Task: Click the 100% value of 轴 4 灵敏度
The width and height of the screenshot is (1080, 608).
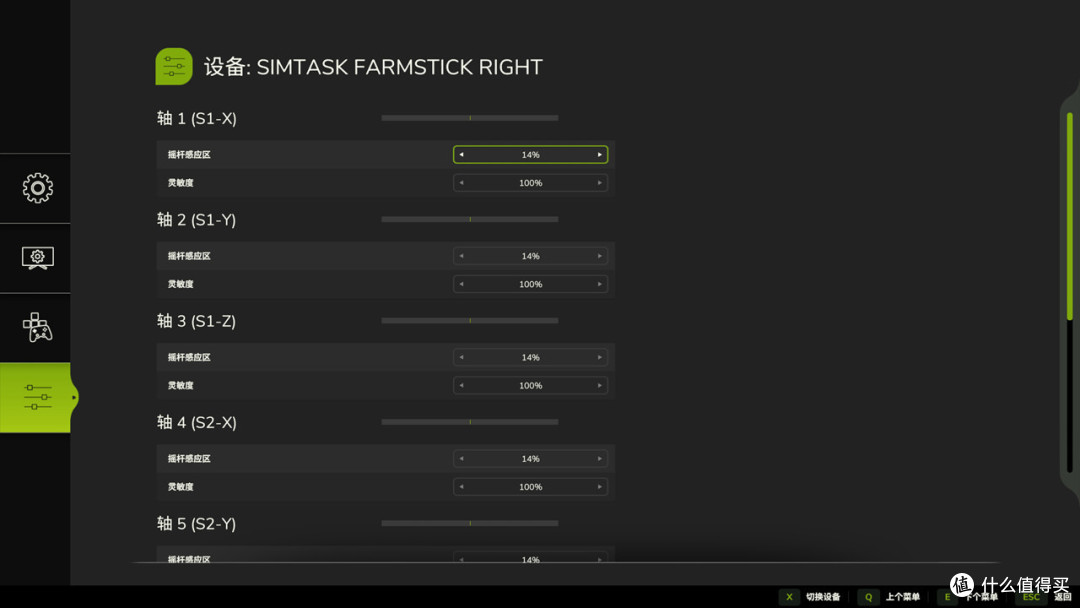Action: click(530, 487)
